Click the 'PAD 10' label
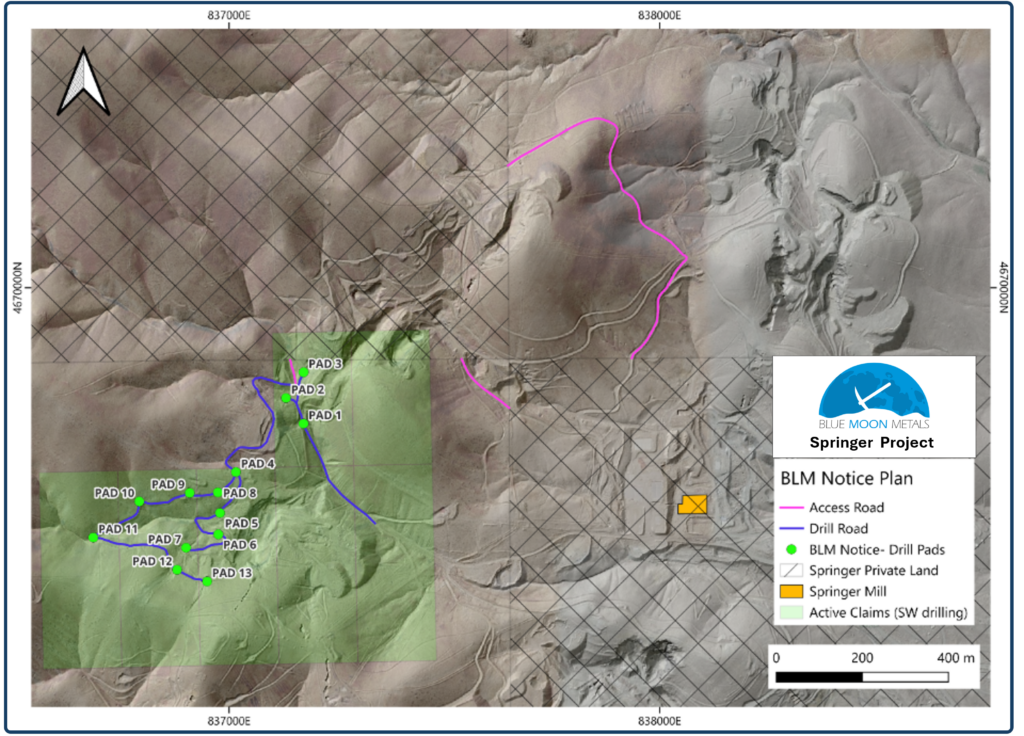The image size is (1024, 736). pyautogui.click(x=114, y=493)
